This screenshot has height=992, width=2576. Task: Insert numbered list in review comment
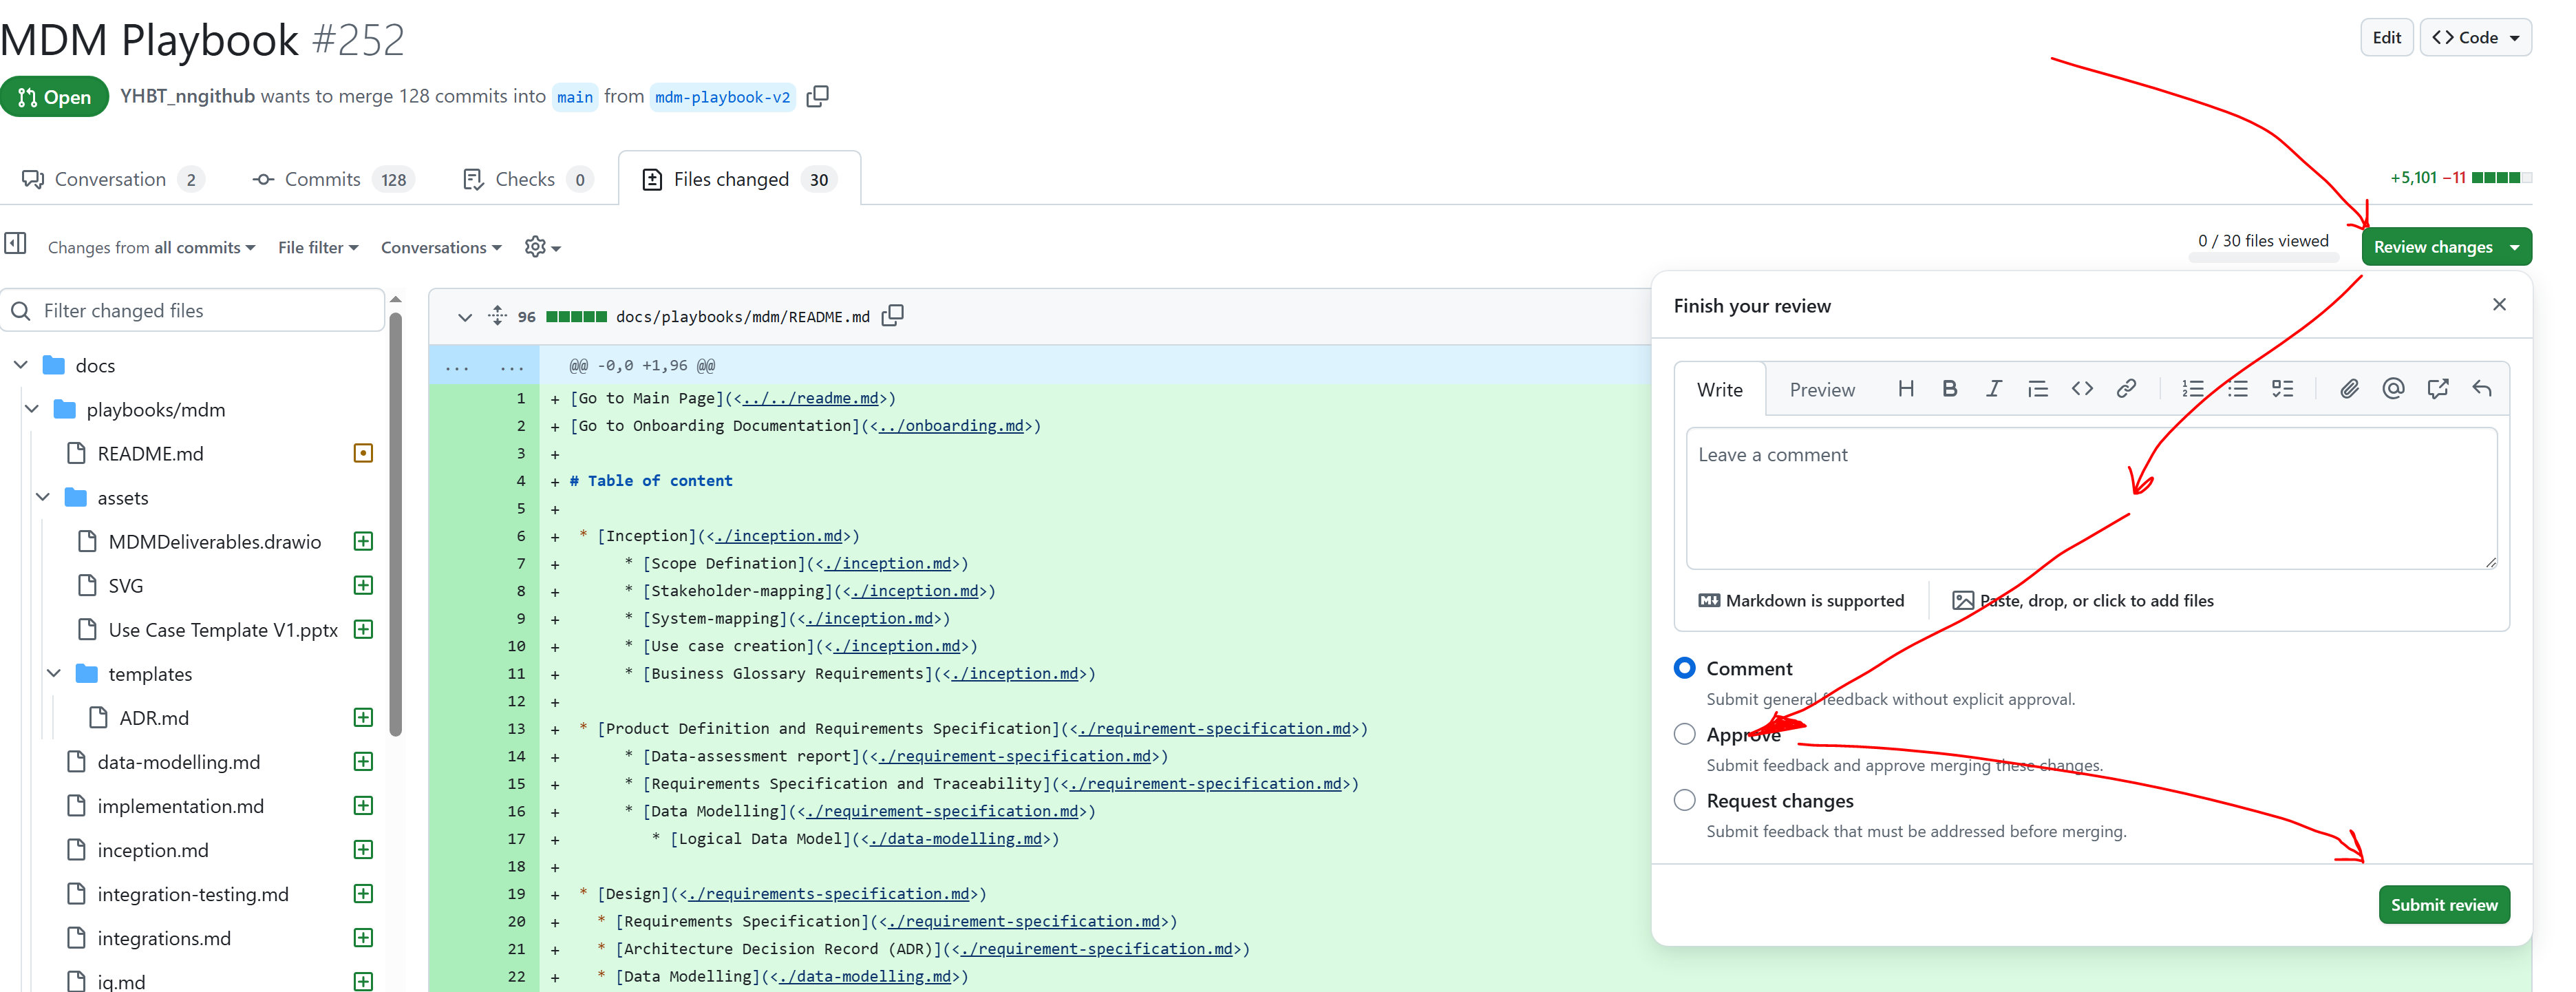(2193, 389)
